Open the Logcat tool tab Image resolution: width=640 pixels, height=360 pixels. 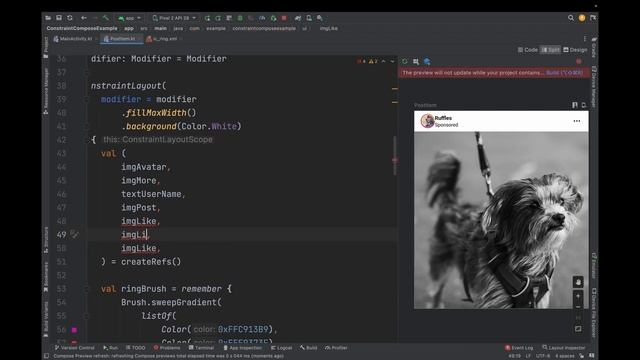coord(281,348)
